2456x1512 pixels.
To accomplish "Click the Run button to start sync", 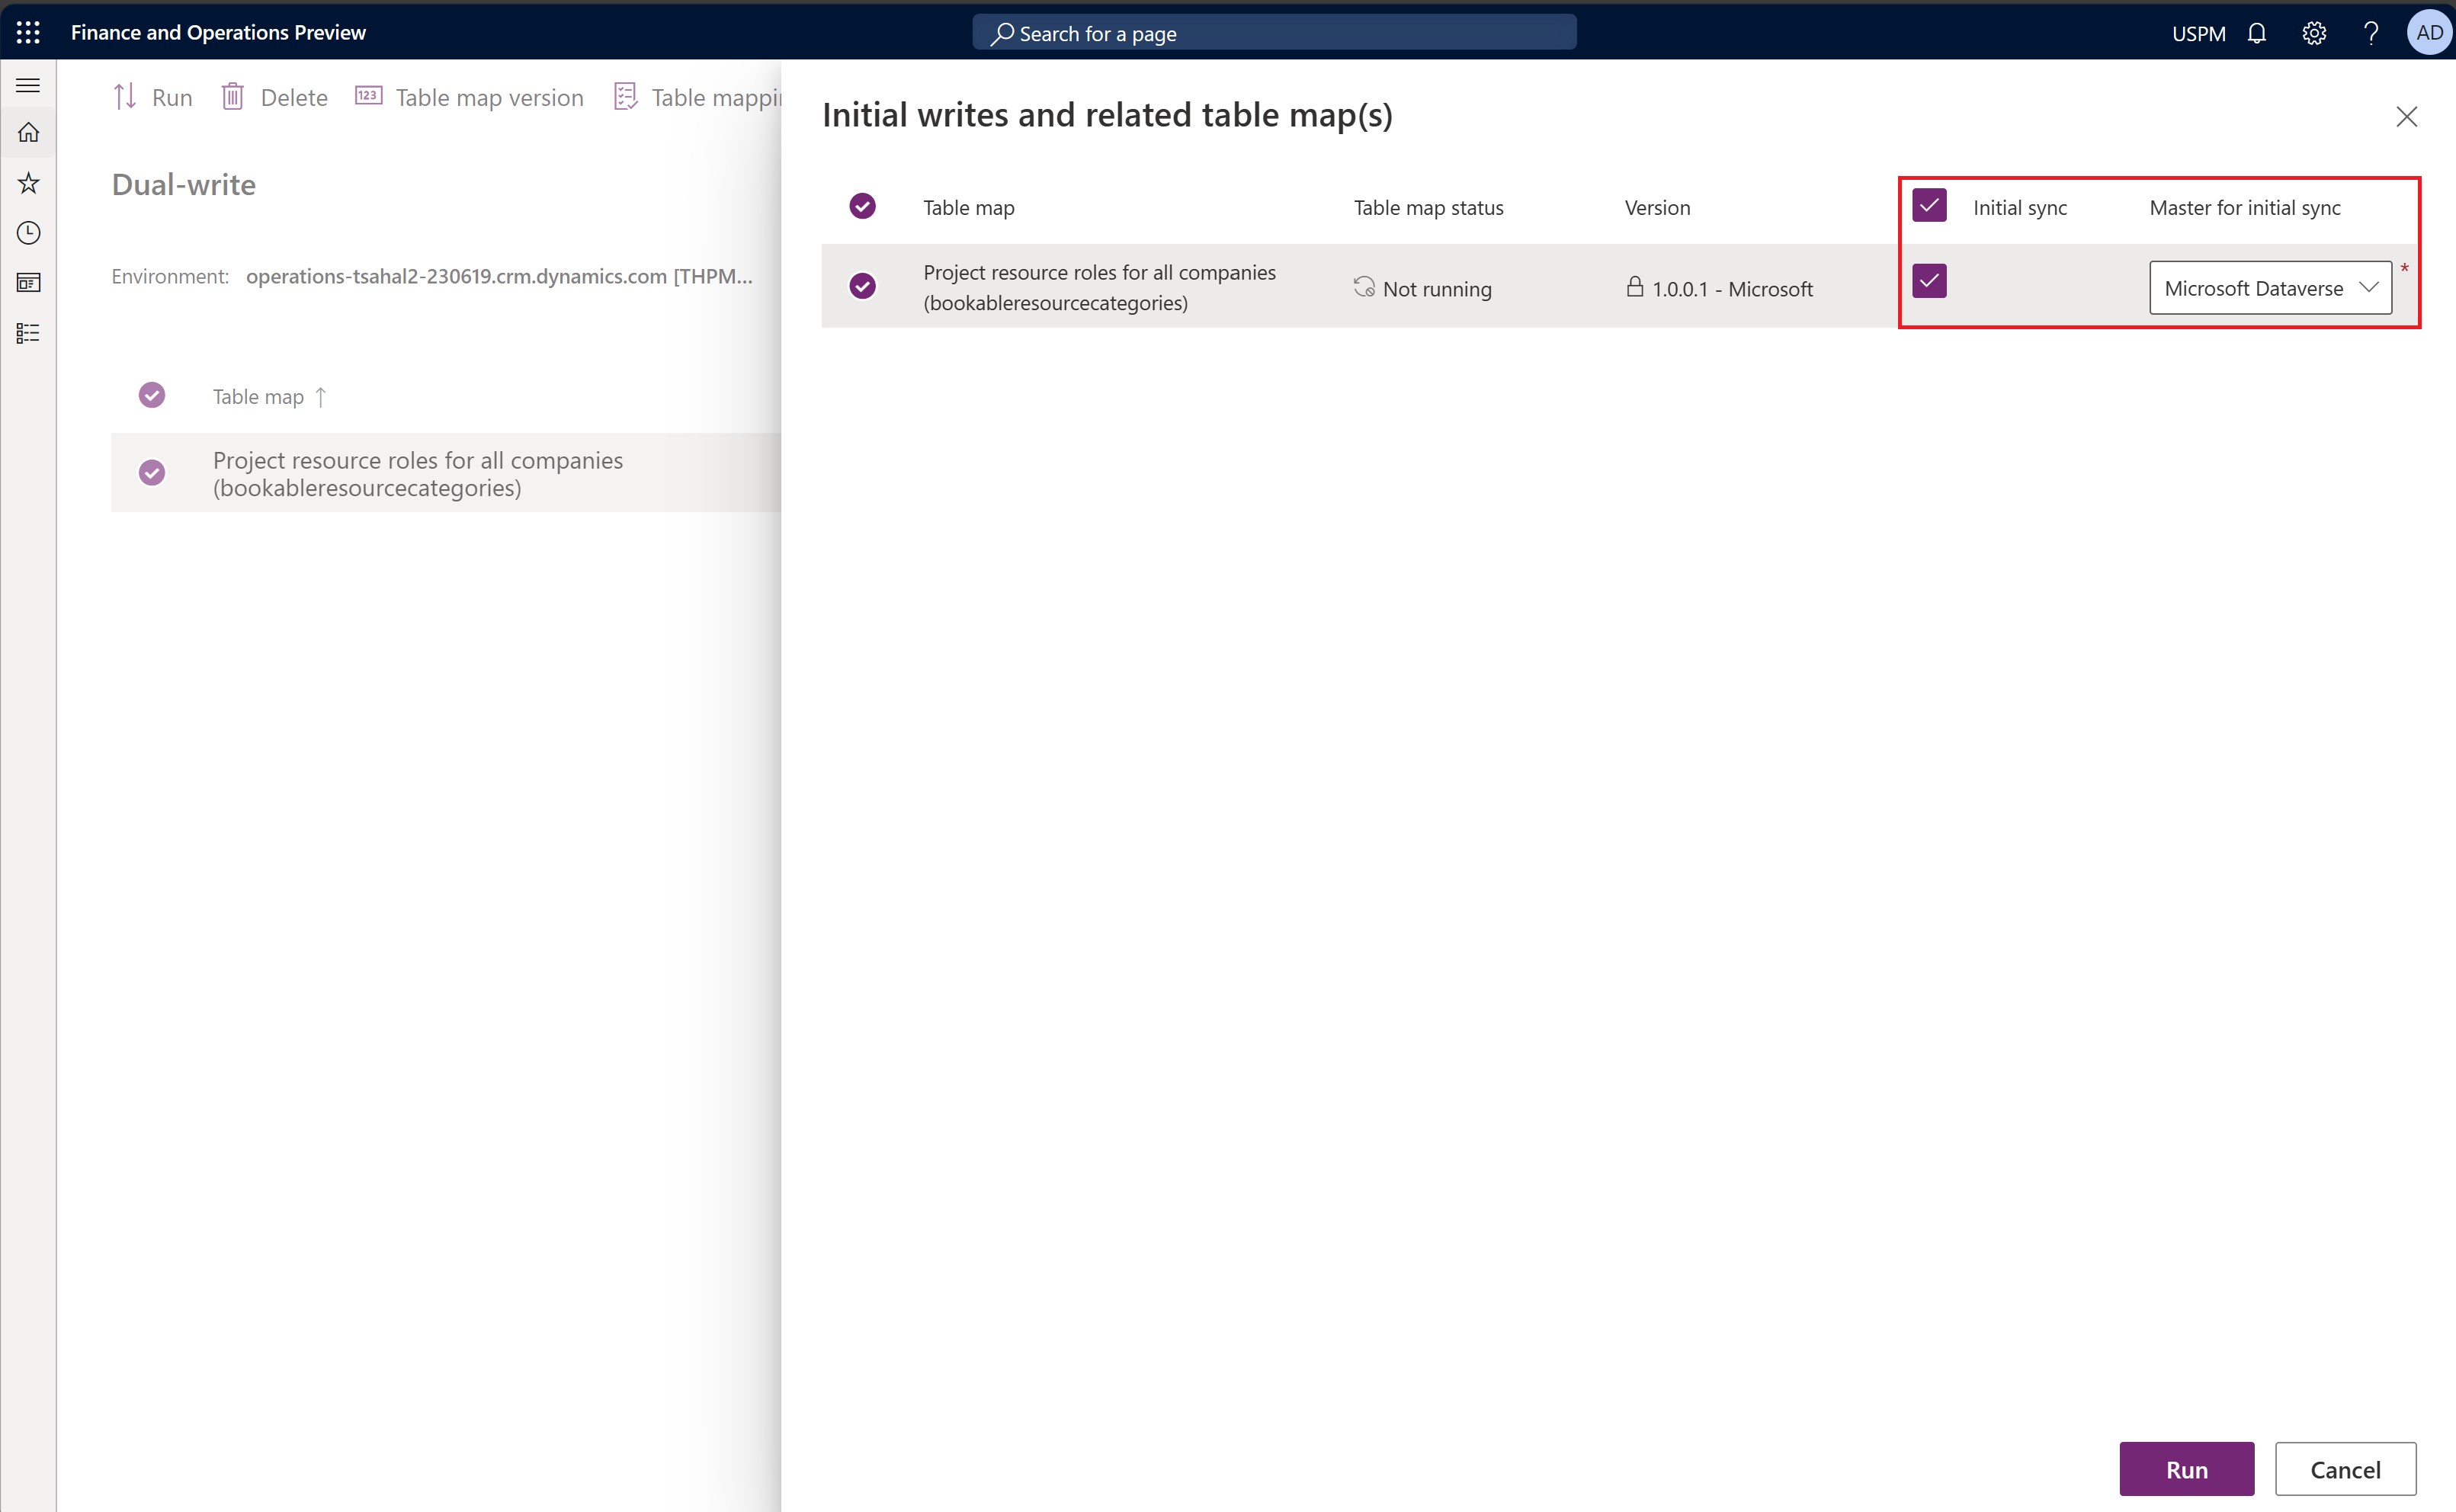I will coord(2186,1468).
